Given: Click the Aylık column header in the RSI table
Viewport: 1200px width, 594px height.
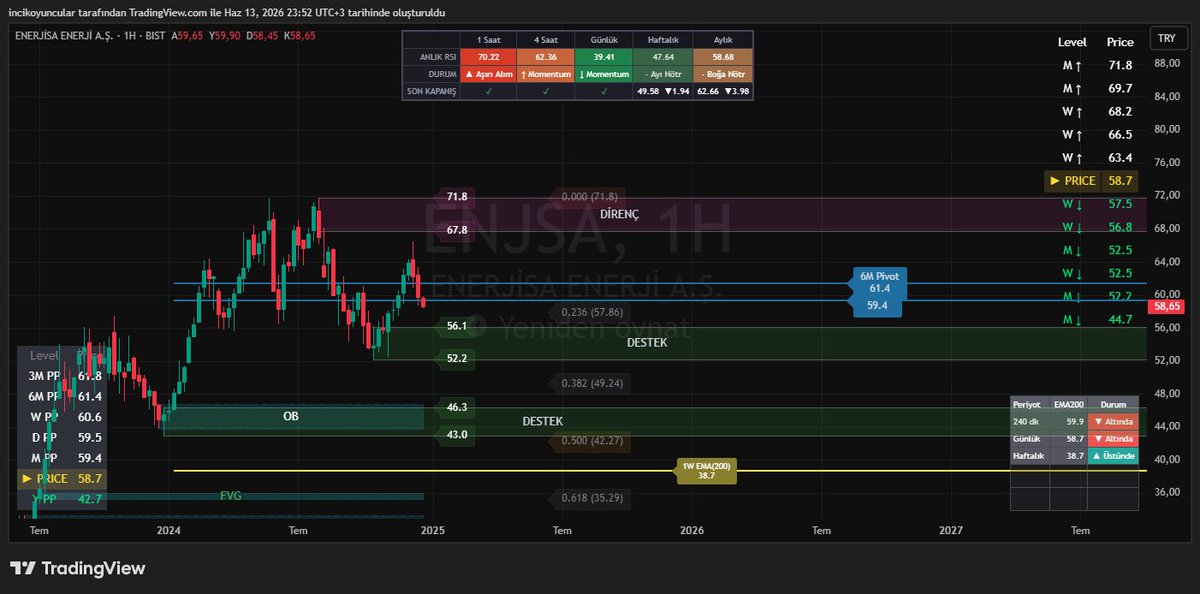Looking at the screenshot, I should point(725,39).
